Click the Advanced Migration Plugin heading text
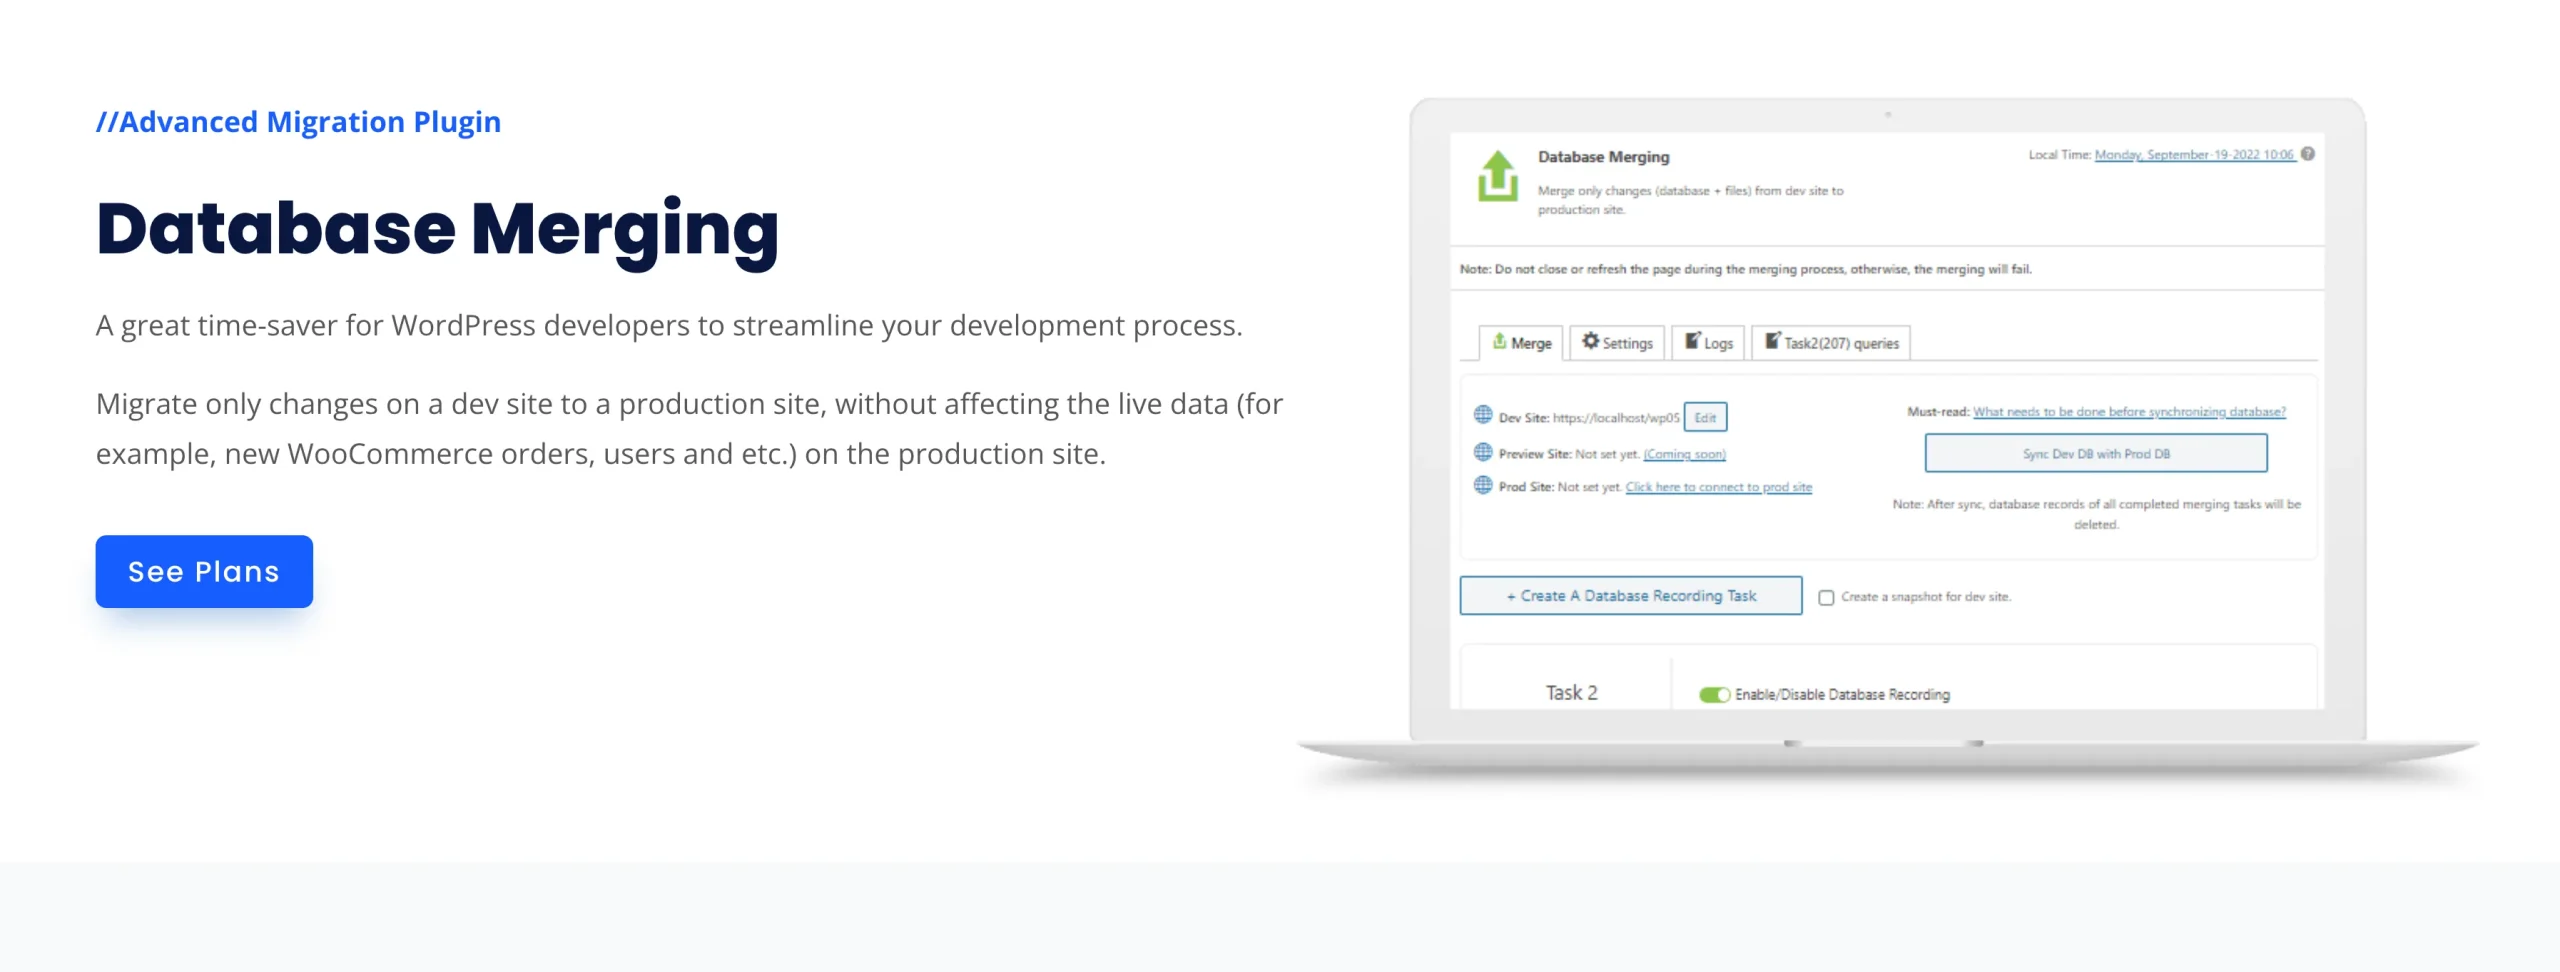 coord(298,122)
